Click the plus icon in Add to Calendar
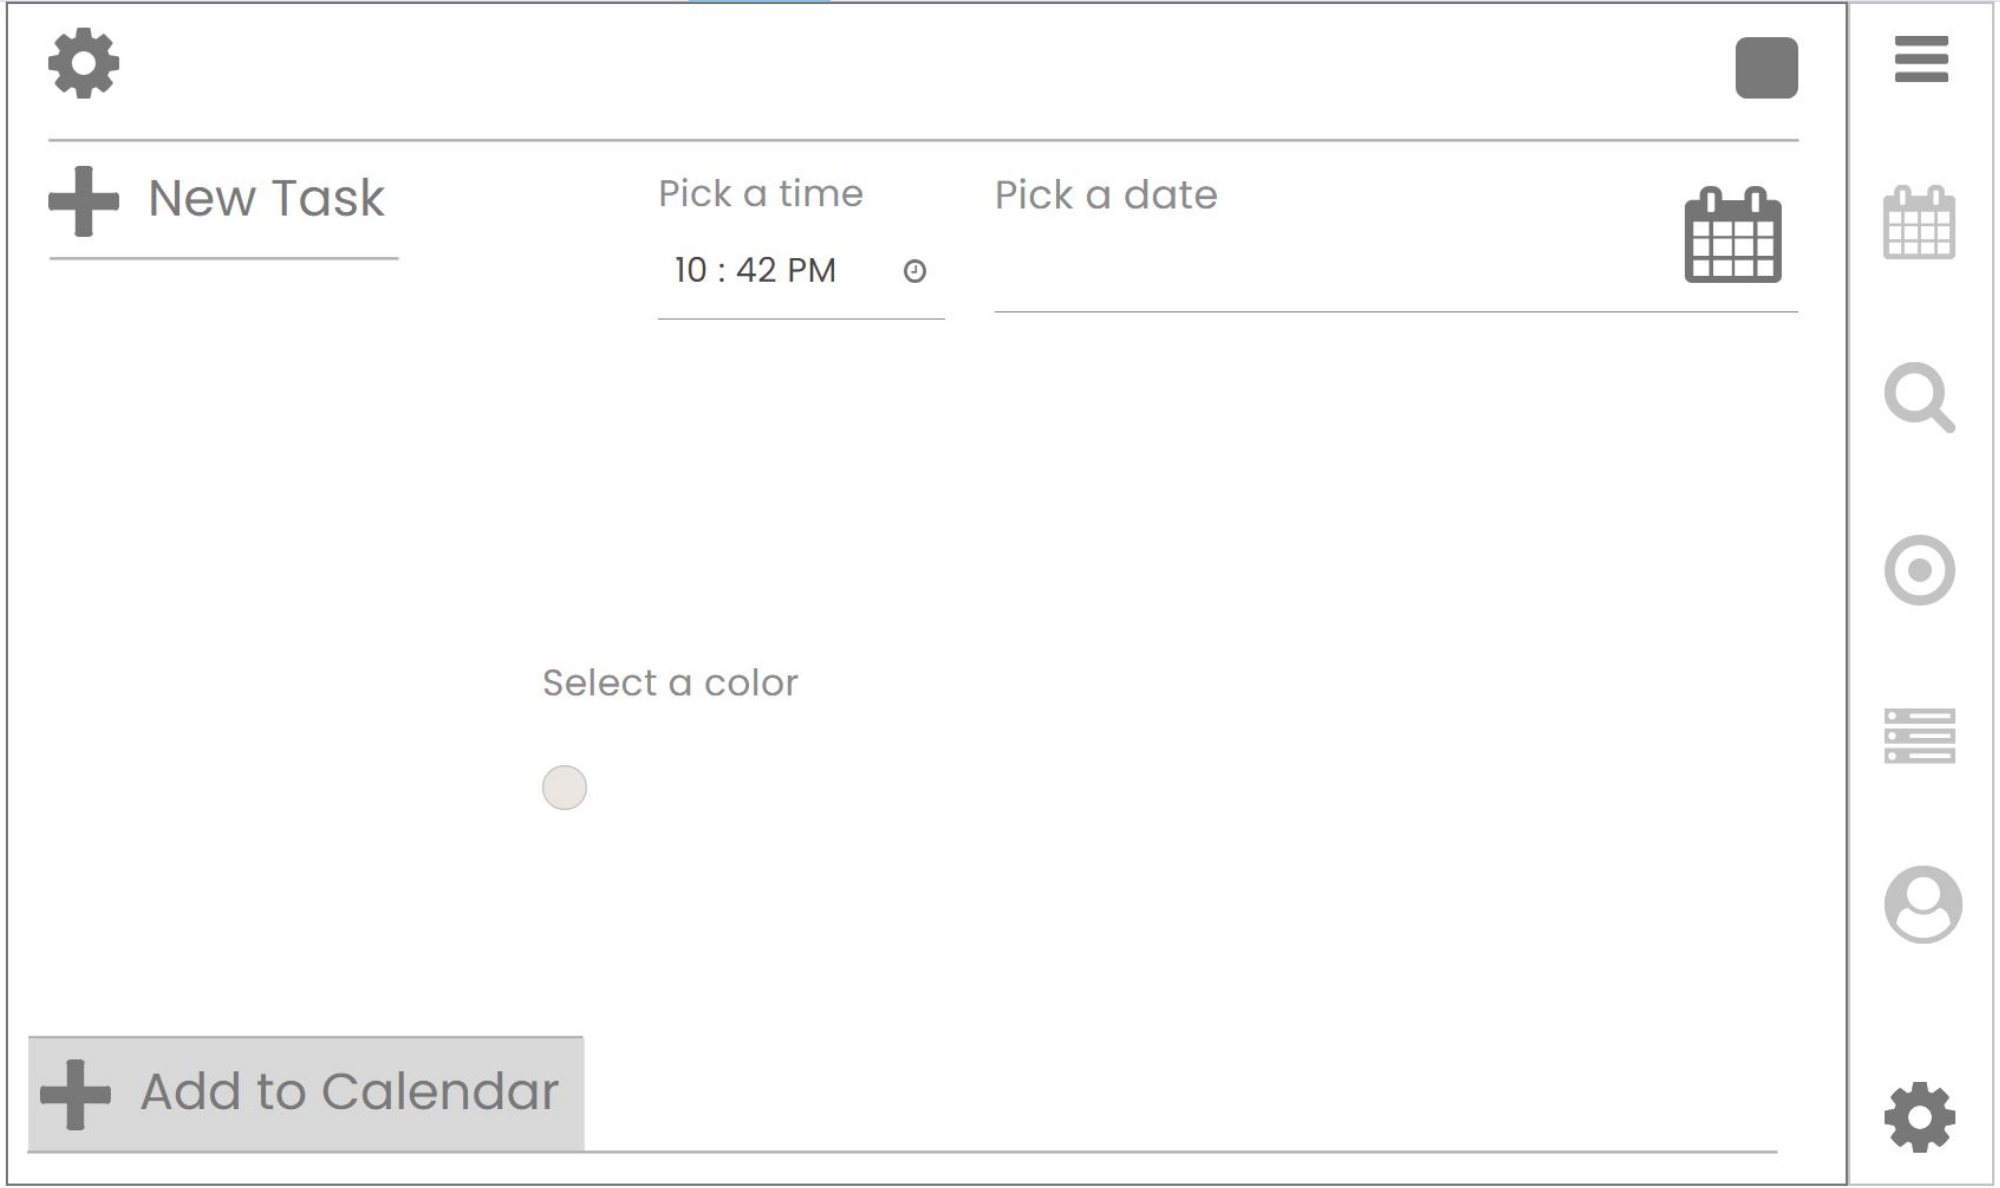This screenshot has height=1188, width=2000. pyautogui.click(x=76, y=1094)
